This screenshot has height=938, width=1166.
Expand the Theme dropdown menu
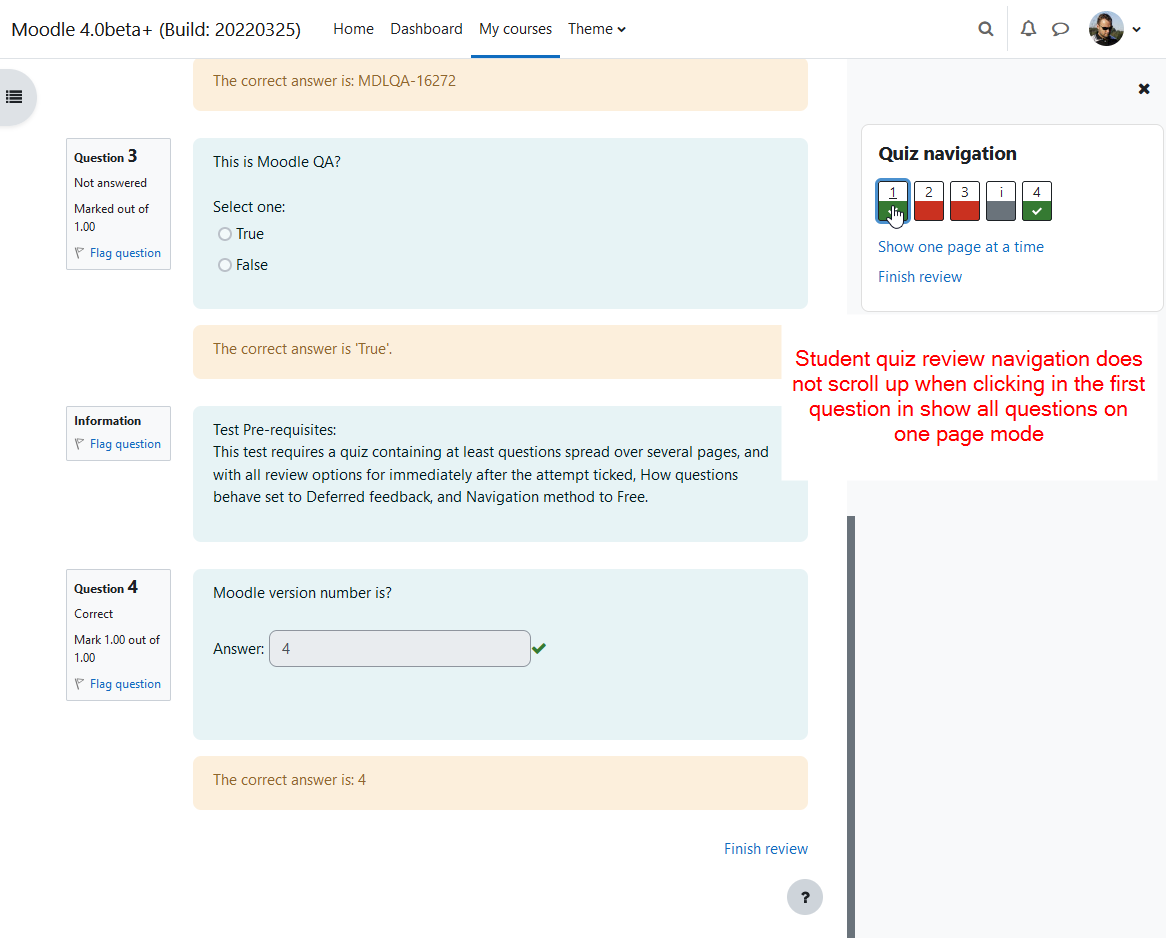596,29
